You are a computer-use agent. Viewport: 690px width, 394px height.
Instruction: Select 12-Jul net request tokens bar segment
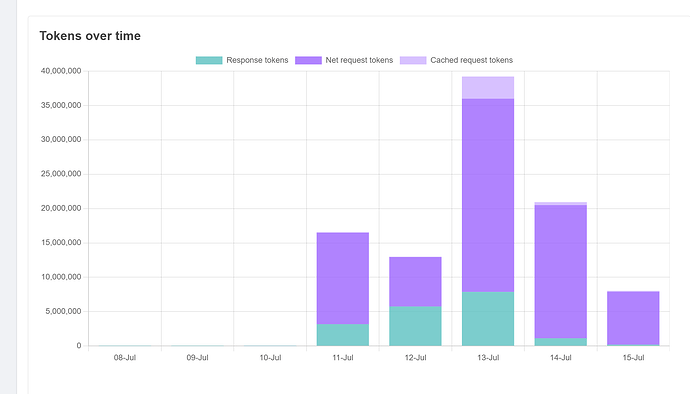point(415,282)
